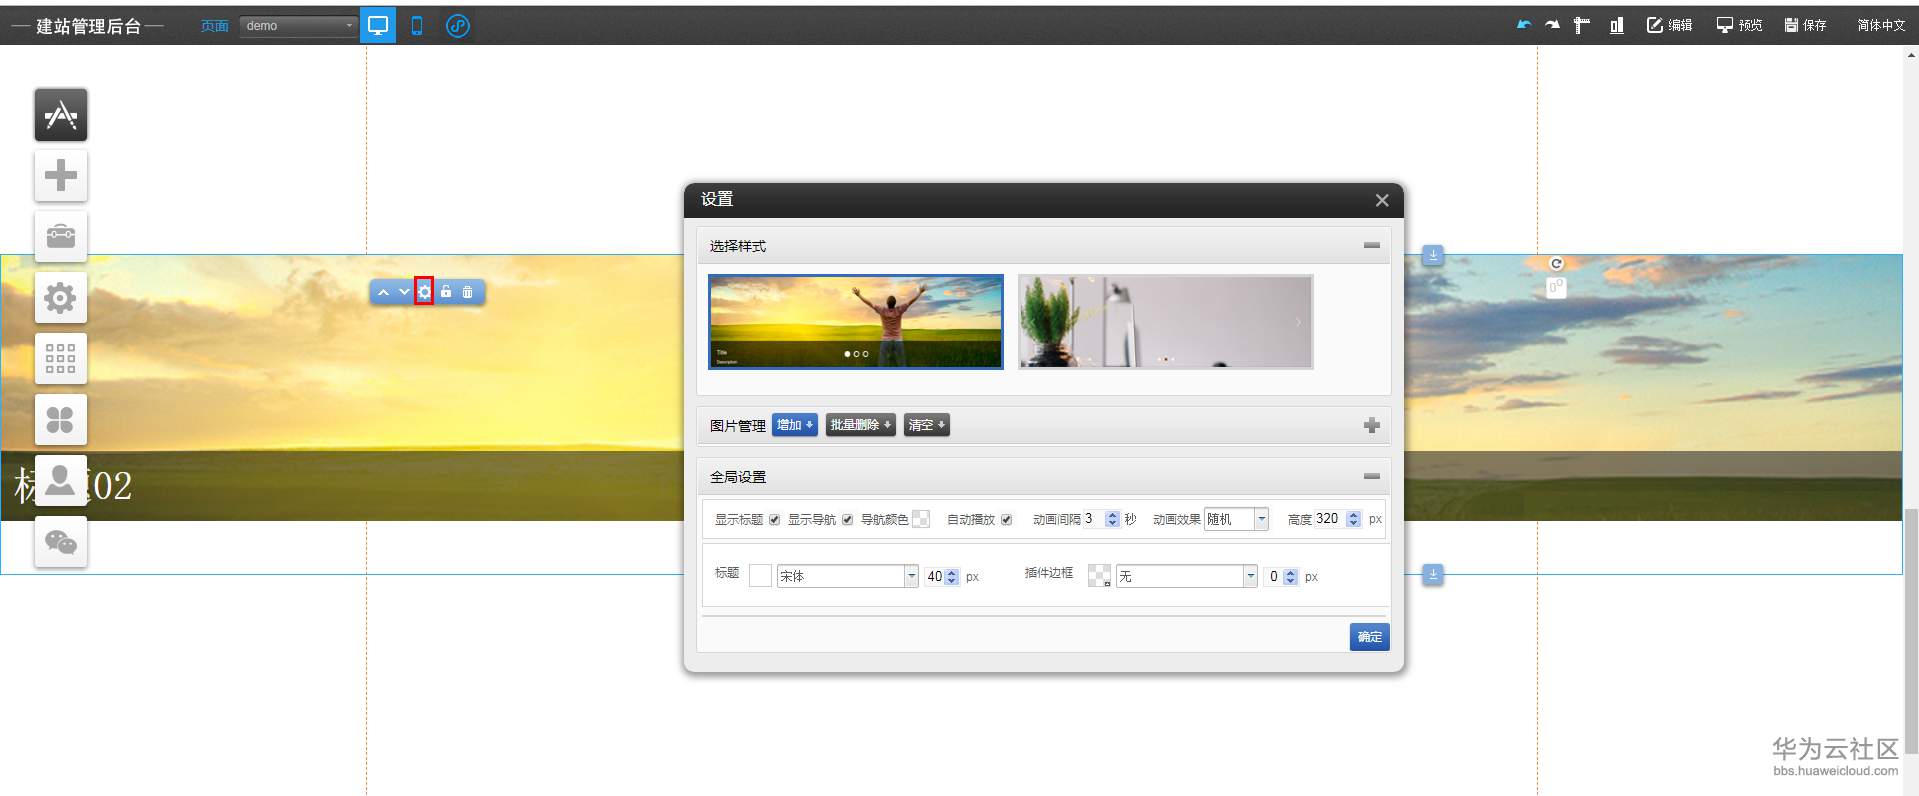Image resolution: width=1919 pixels, height=796 pixels.
Task: Collapse the 全局设置 section
Action: click(x=1371, y=476)
